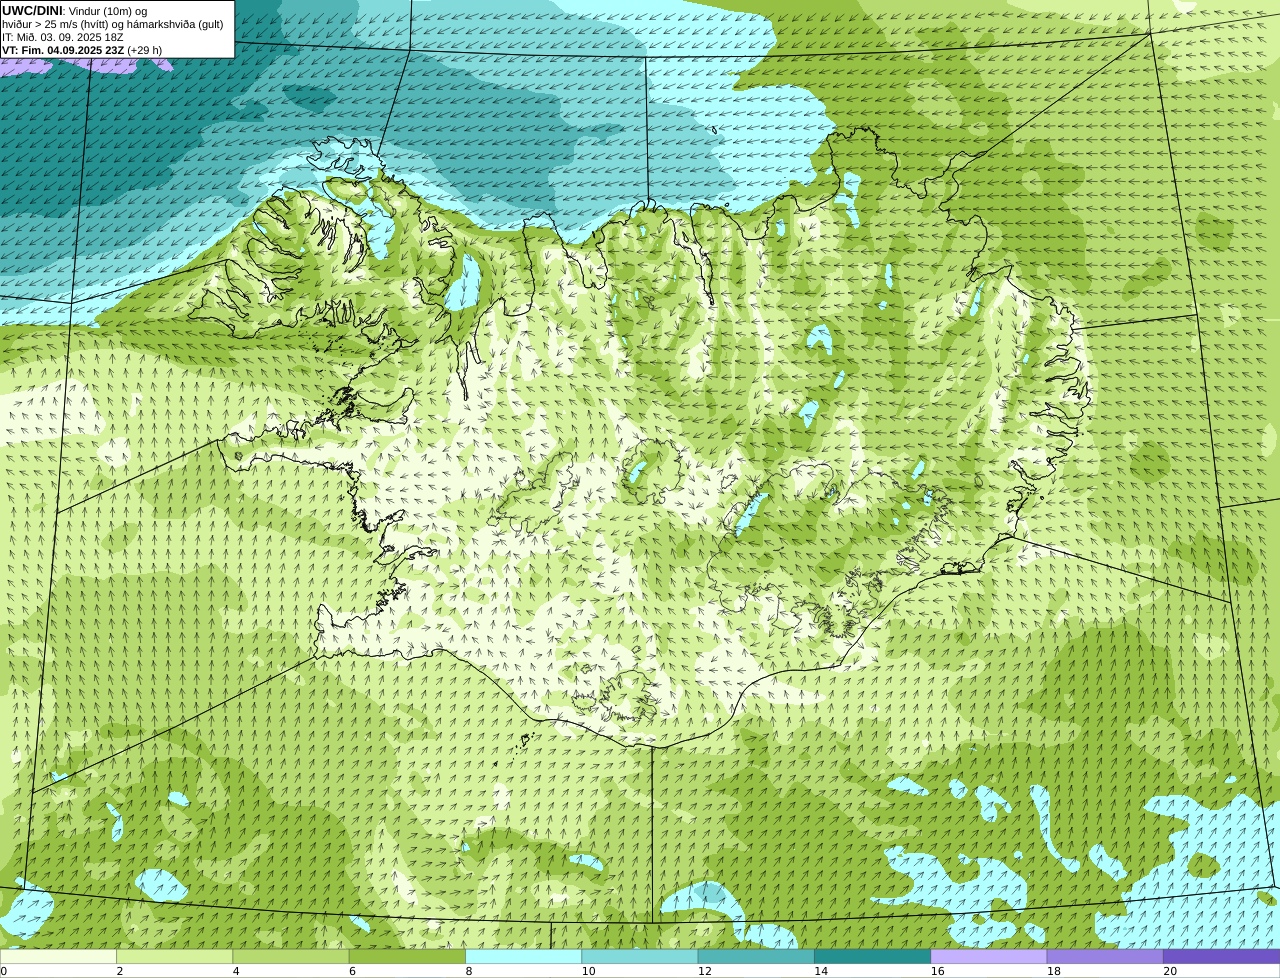
Task: Click the UWC/DINI title in legend box
Action: (32, 11)
